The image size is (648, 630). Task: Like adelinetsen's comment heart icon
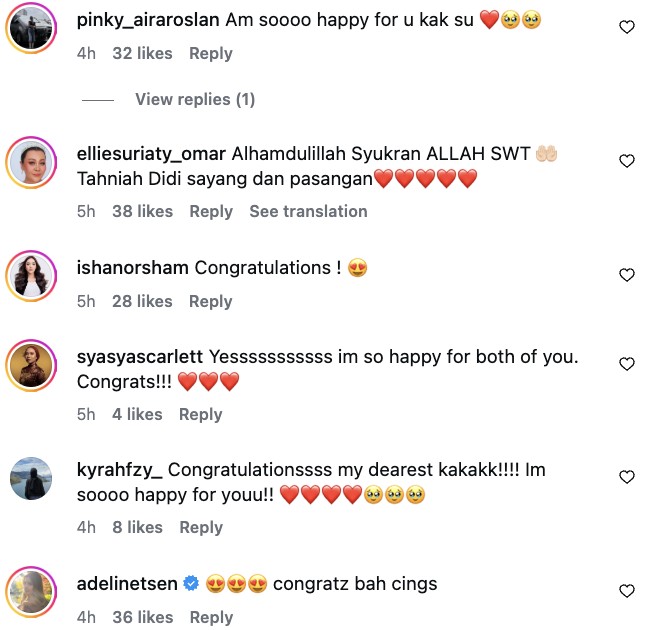627,591
